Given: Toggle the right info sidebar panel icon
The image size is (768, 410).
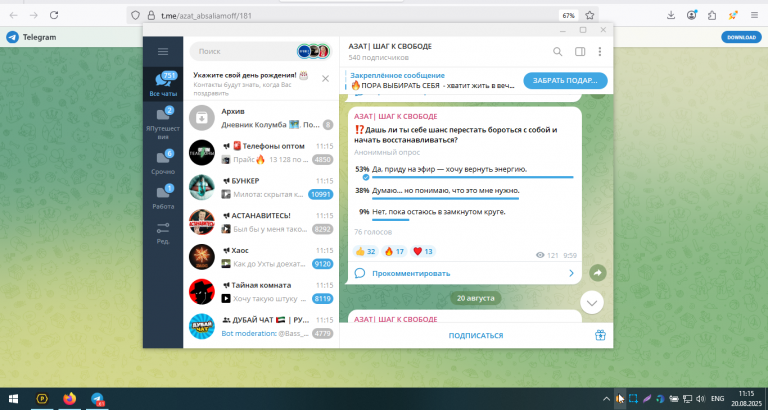Looking at the screenshot, I should click(x=580, y=51).
